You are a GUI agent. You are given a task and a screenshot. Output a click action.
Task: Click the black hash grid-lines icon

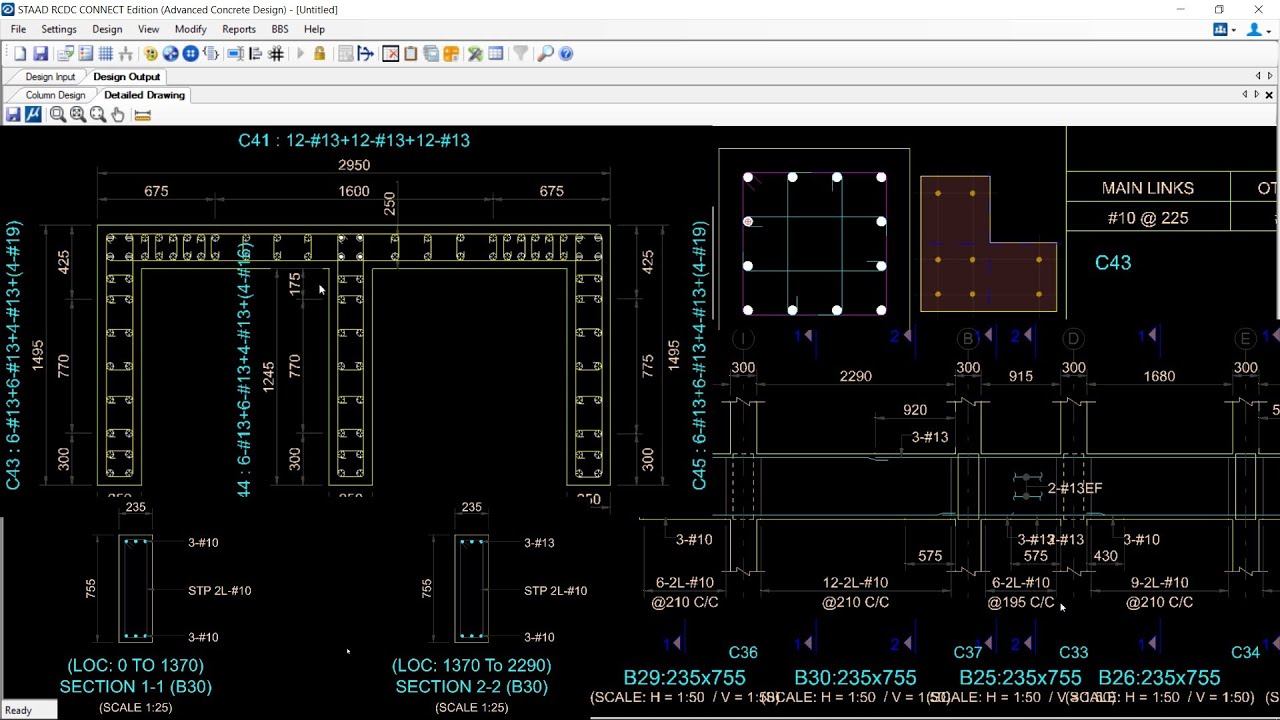[276, 54]
